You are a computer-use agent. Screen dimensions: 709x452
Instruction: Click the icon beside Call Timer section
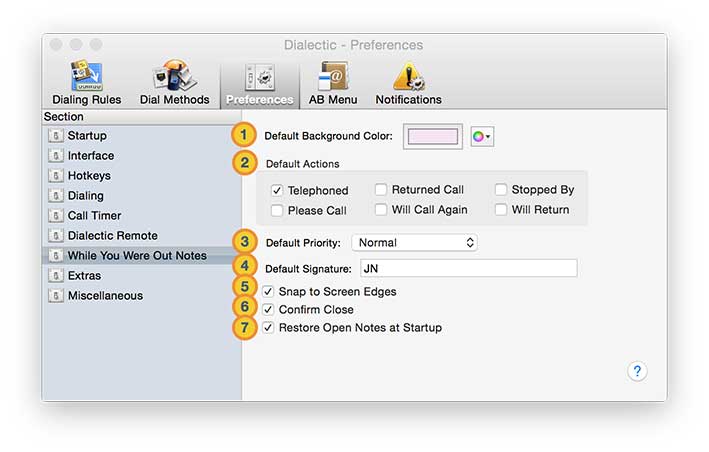(56, 216)
